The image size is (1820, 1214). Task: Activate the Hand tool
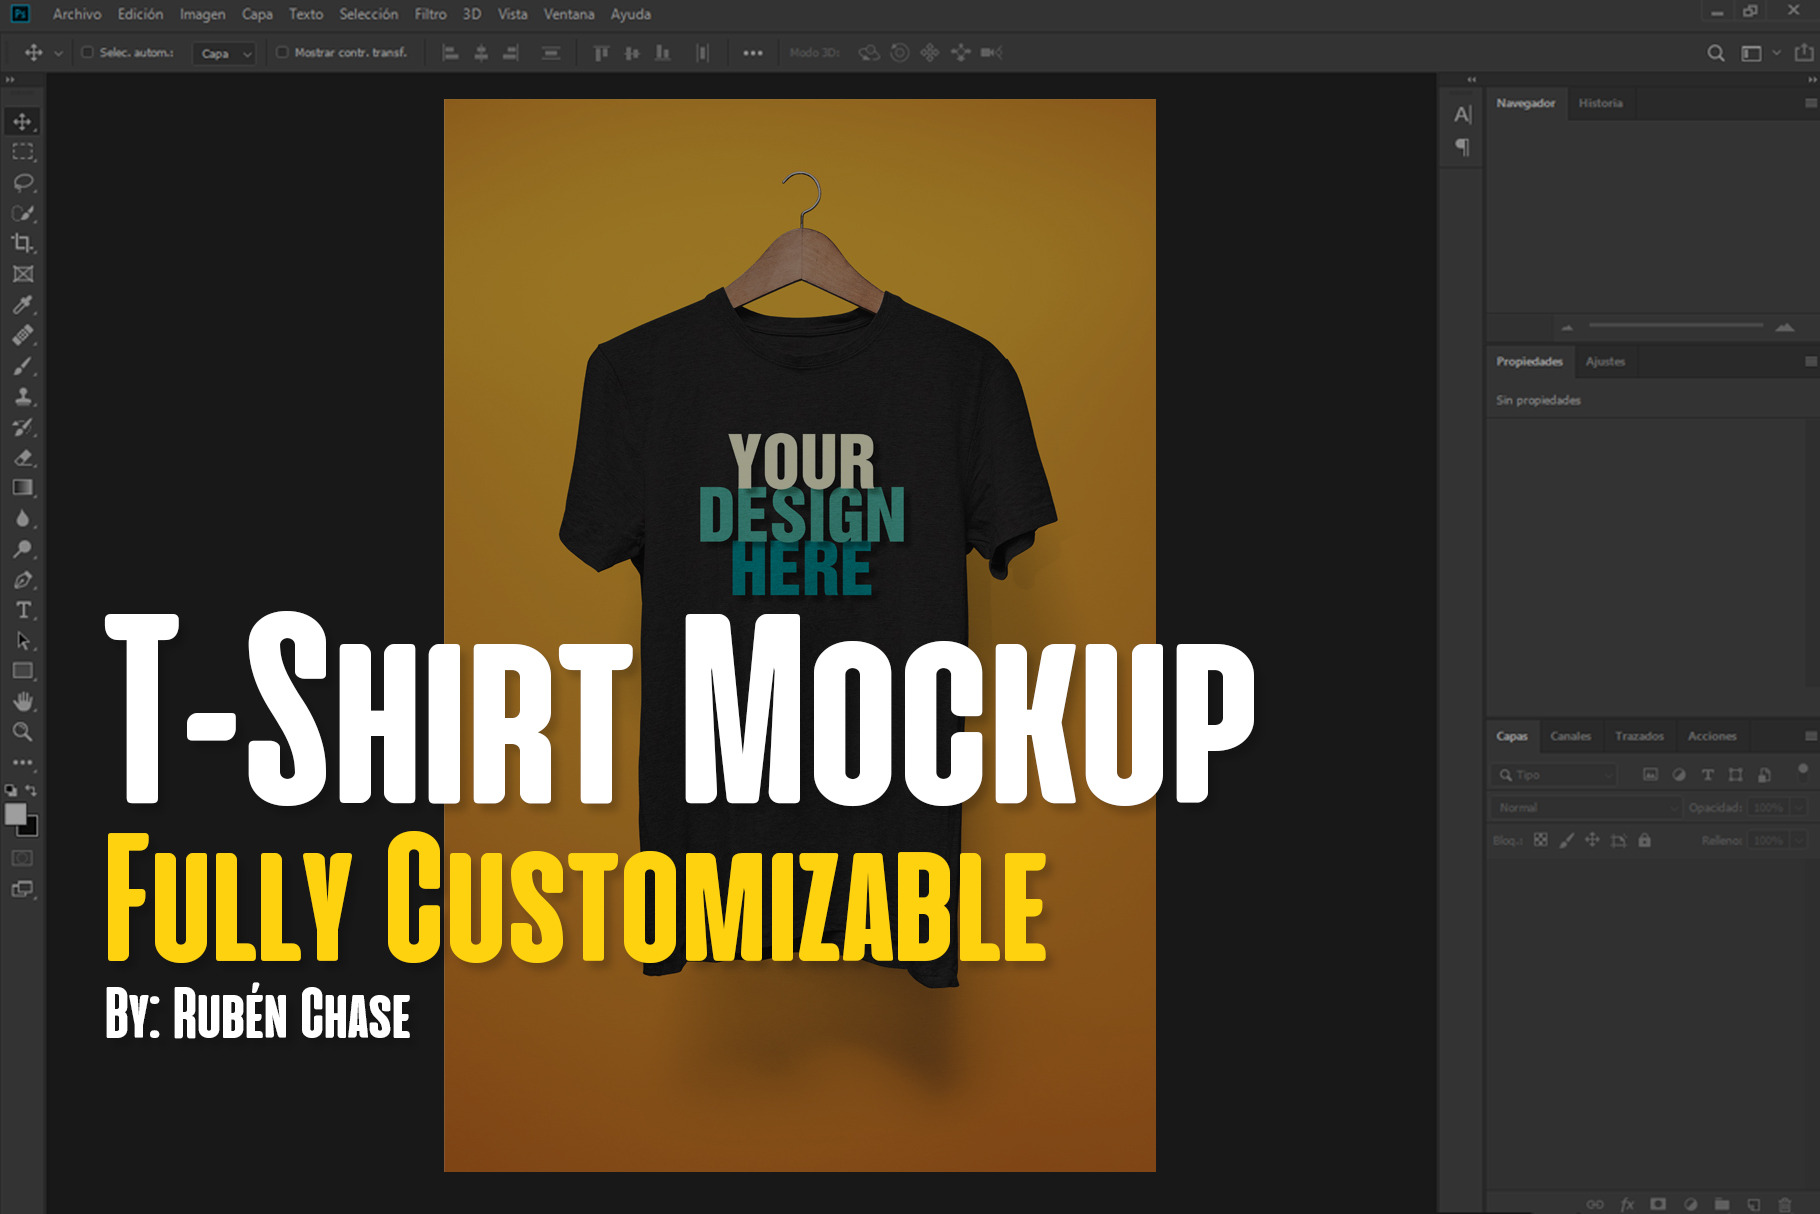point(22,701)
